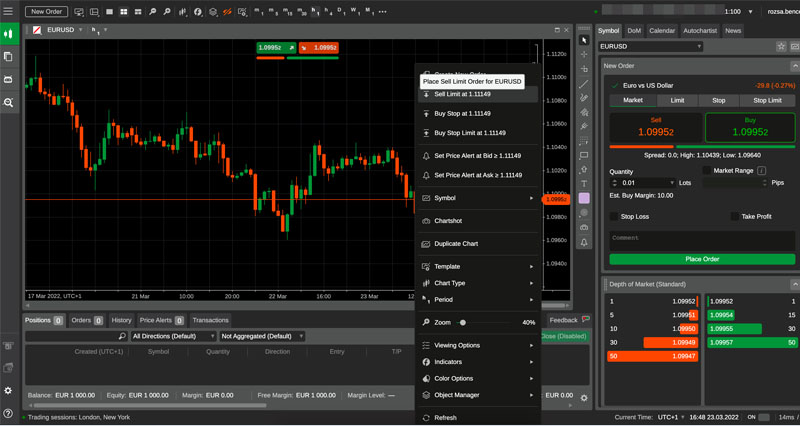Image resolution: width=800 pixels, height=426 pixels.
Task: Zoom out chart with toolbar magnifier
Action: [153, 11]
